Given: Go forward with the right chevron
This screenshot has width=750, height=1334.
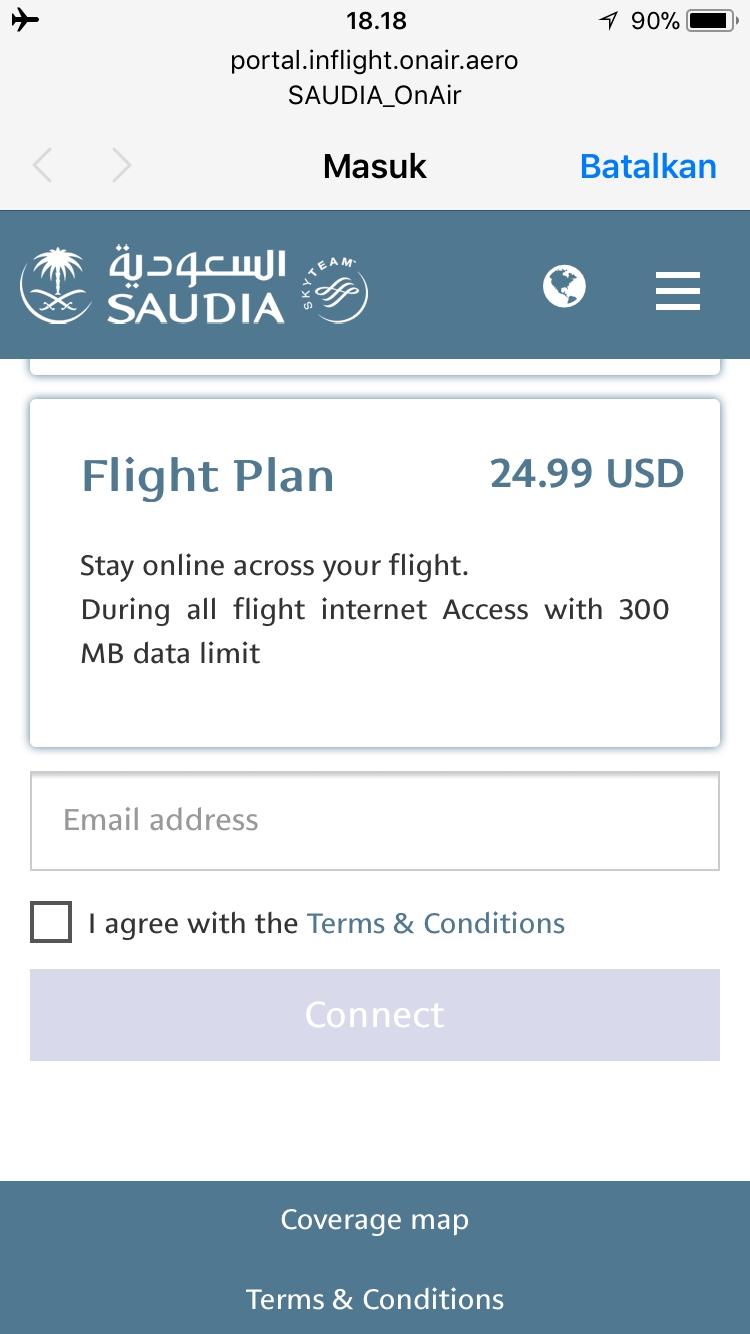Looking at the screenshot, I should click(121, 165).
